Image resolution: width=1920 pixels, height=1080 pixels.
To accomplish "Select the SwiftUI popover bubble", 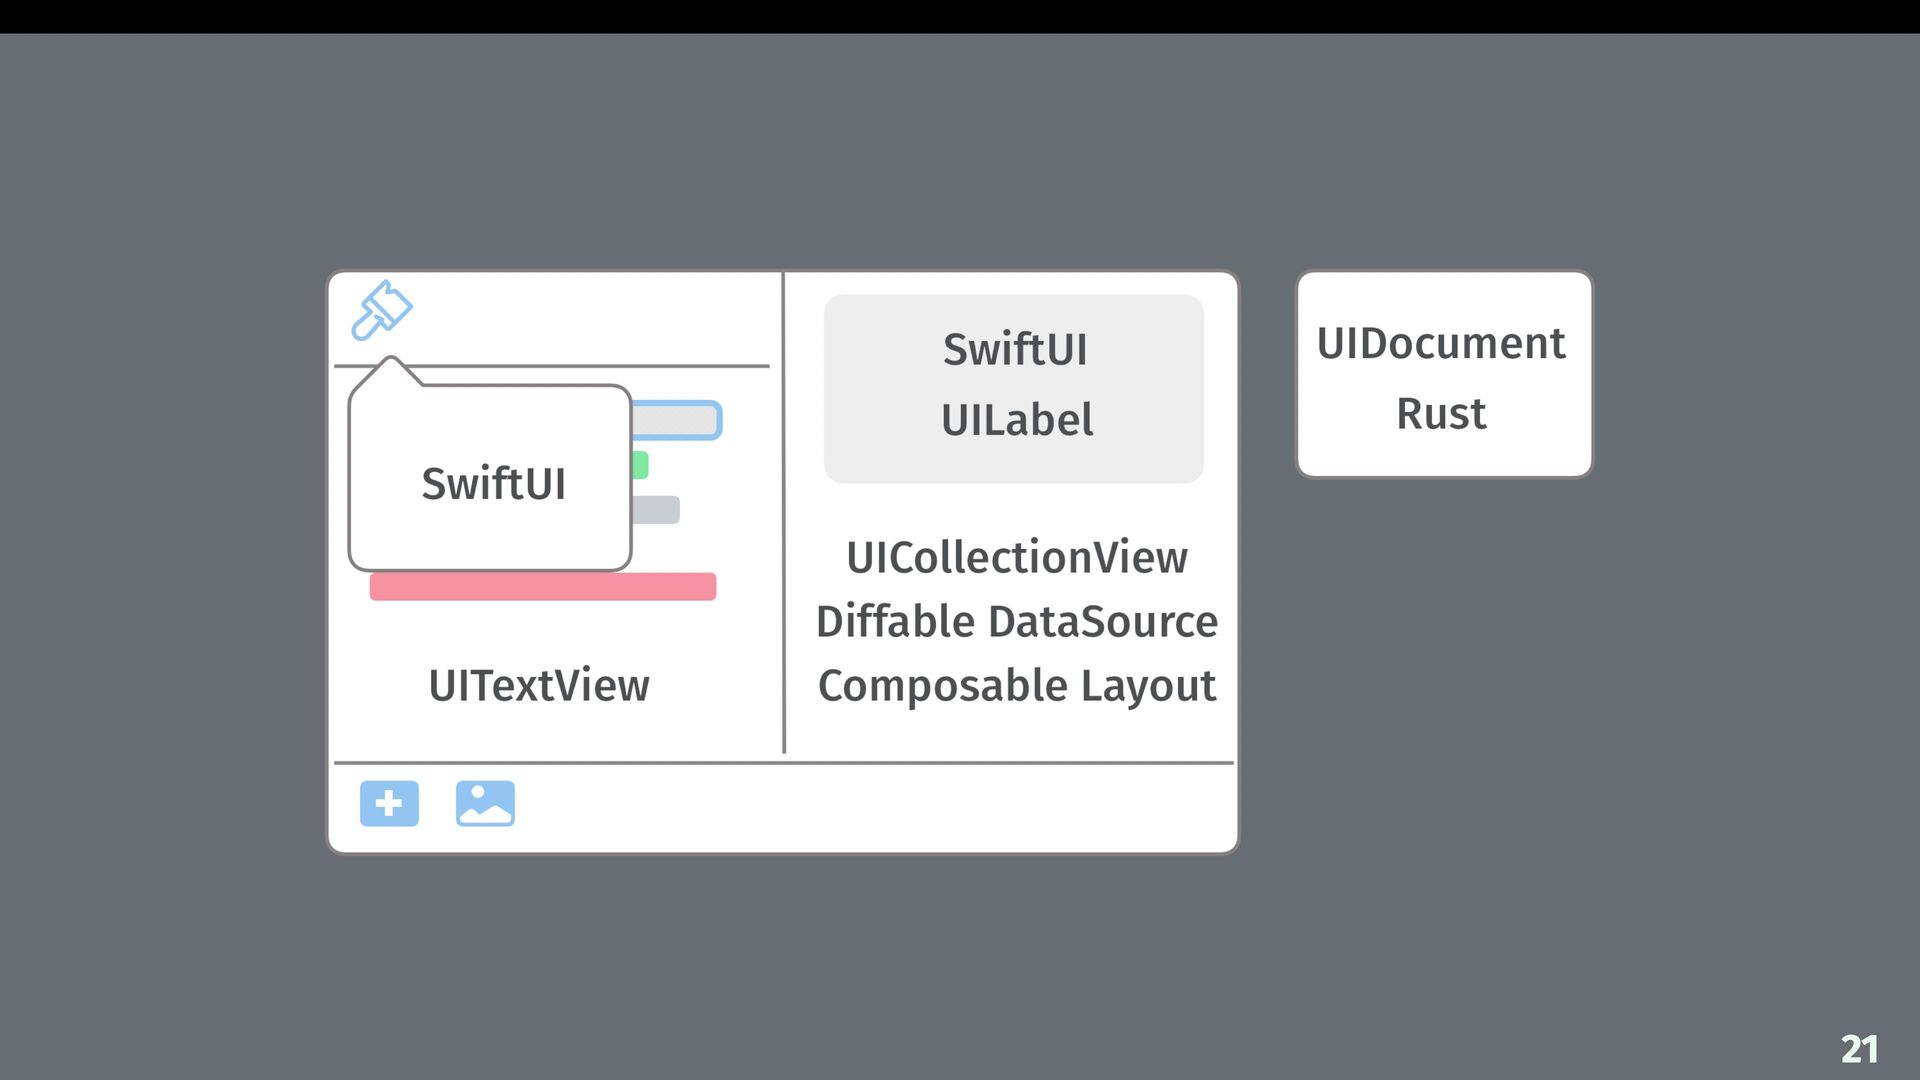I will tap(490, 478).
